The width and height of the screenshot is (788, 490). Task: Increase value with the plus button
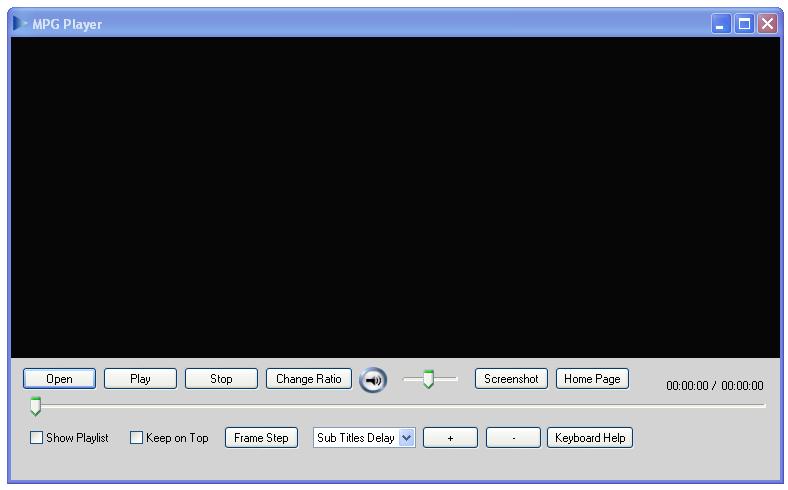[x=450, y=438]
